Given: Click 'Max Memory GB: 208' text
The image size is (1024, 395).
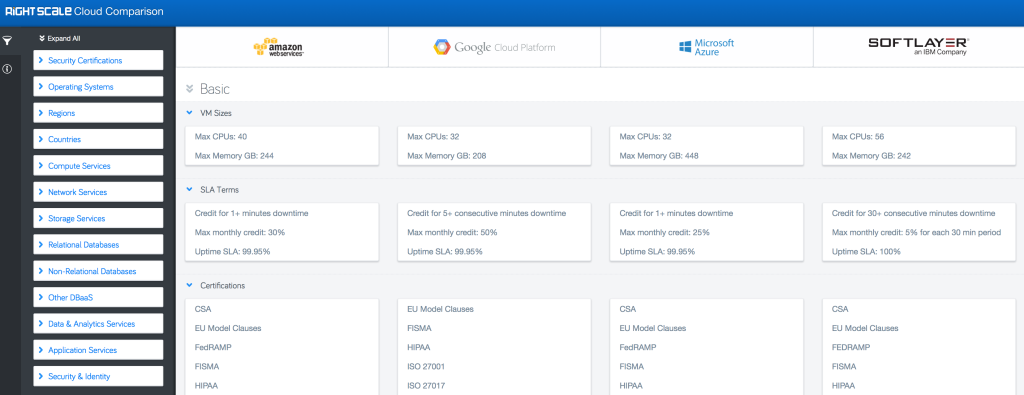Looking at the screenshot, I should click(447, 155).
